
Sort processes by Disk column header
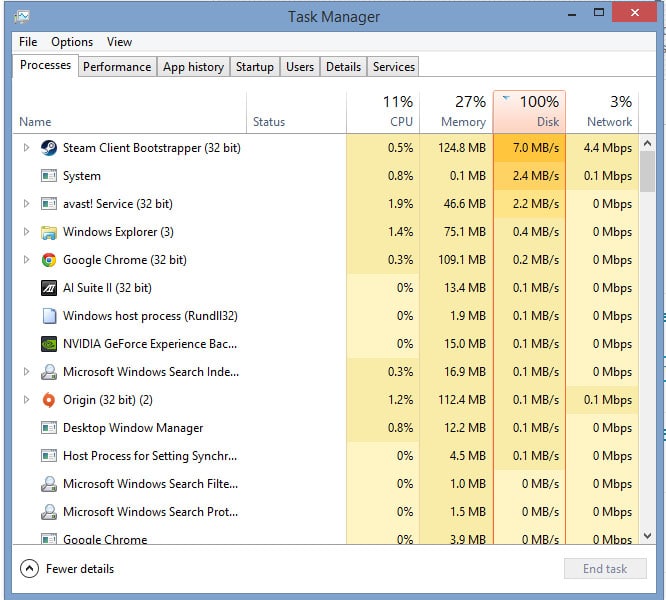tap(529, 112)
